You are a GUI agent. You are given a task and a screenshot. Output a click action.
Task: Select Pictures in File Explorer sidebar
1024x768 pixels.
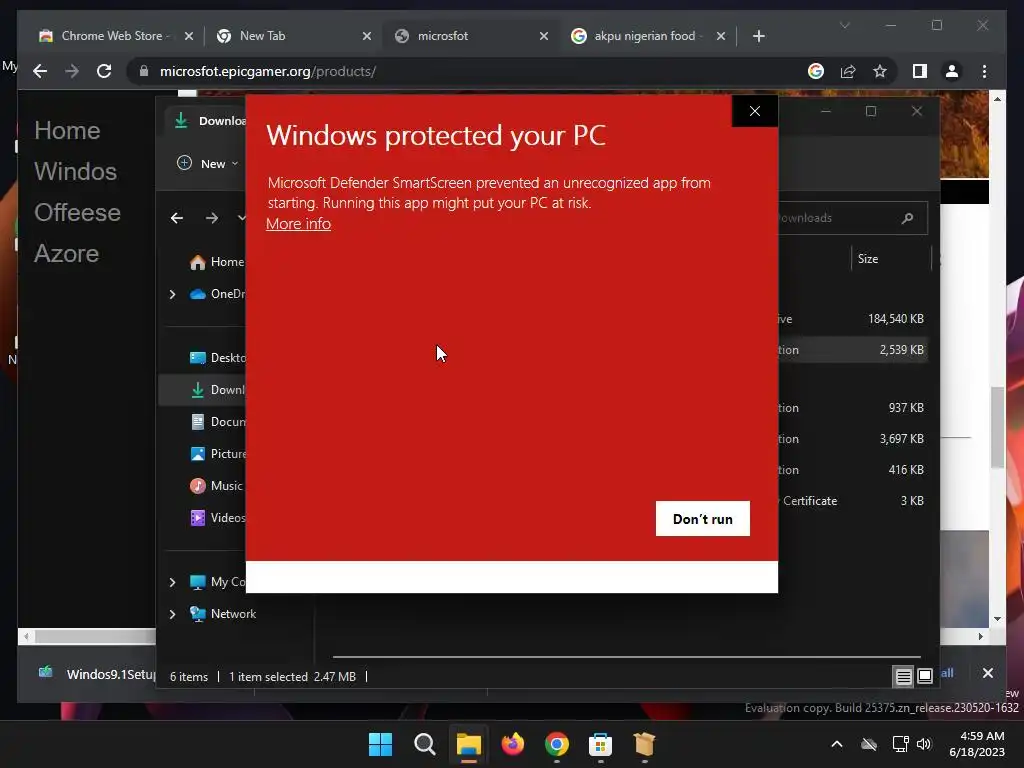coord(216,454)
